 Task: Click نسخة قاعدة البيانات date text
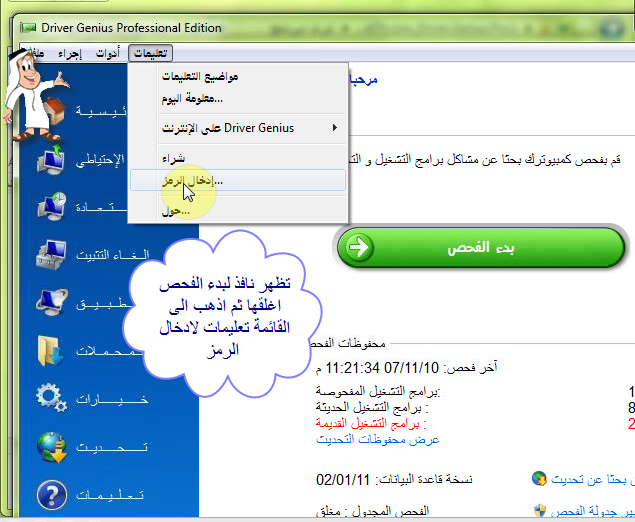click(394, 479)
